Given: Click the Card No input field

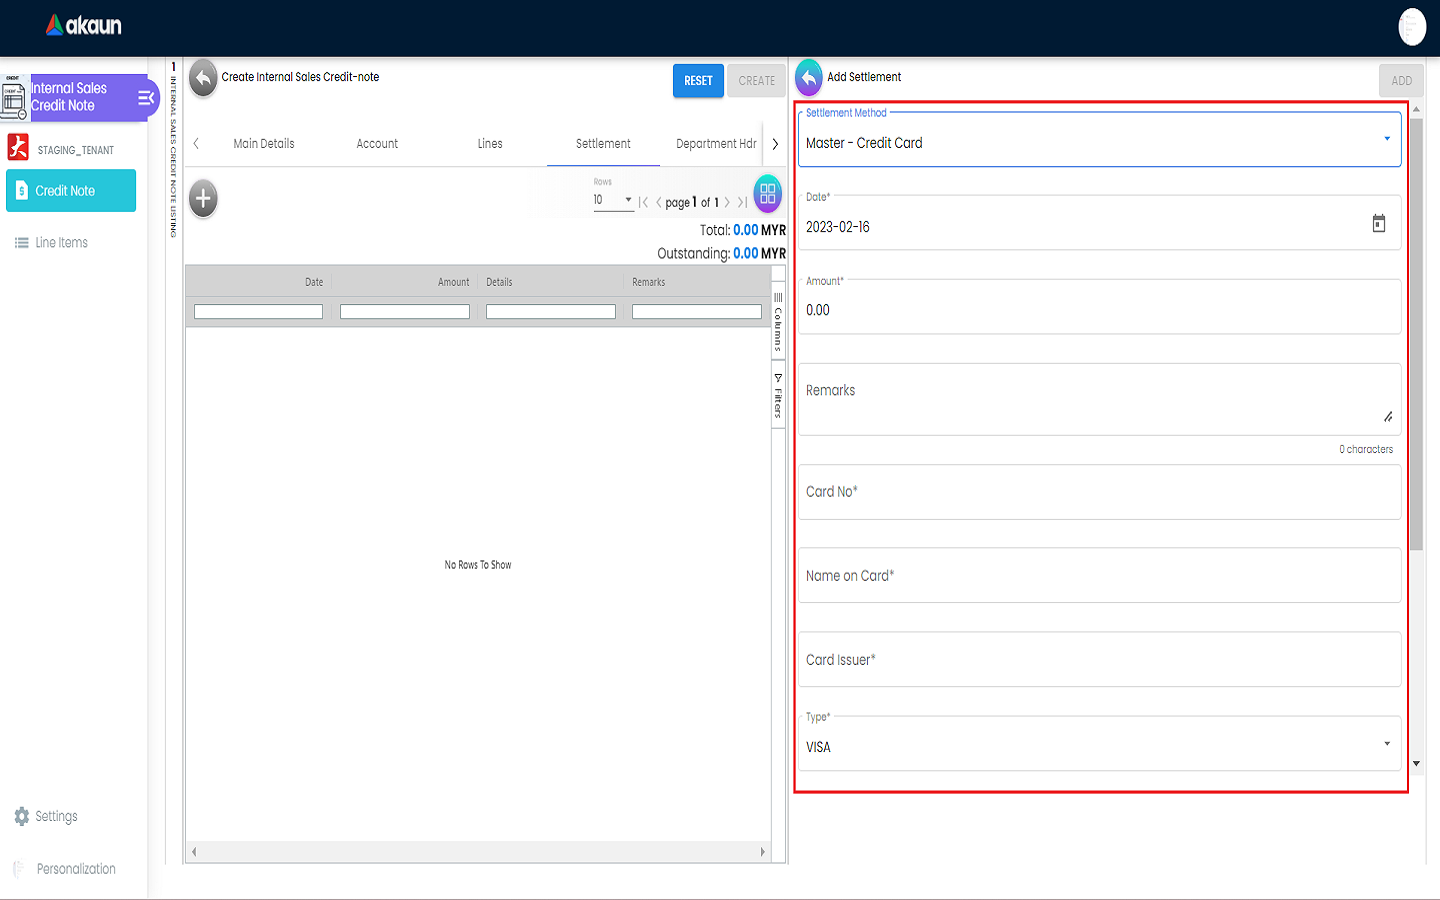Looking at the screenshot, I should pos(1098,492).
